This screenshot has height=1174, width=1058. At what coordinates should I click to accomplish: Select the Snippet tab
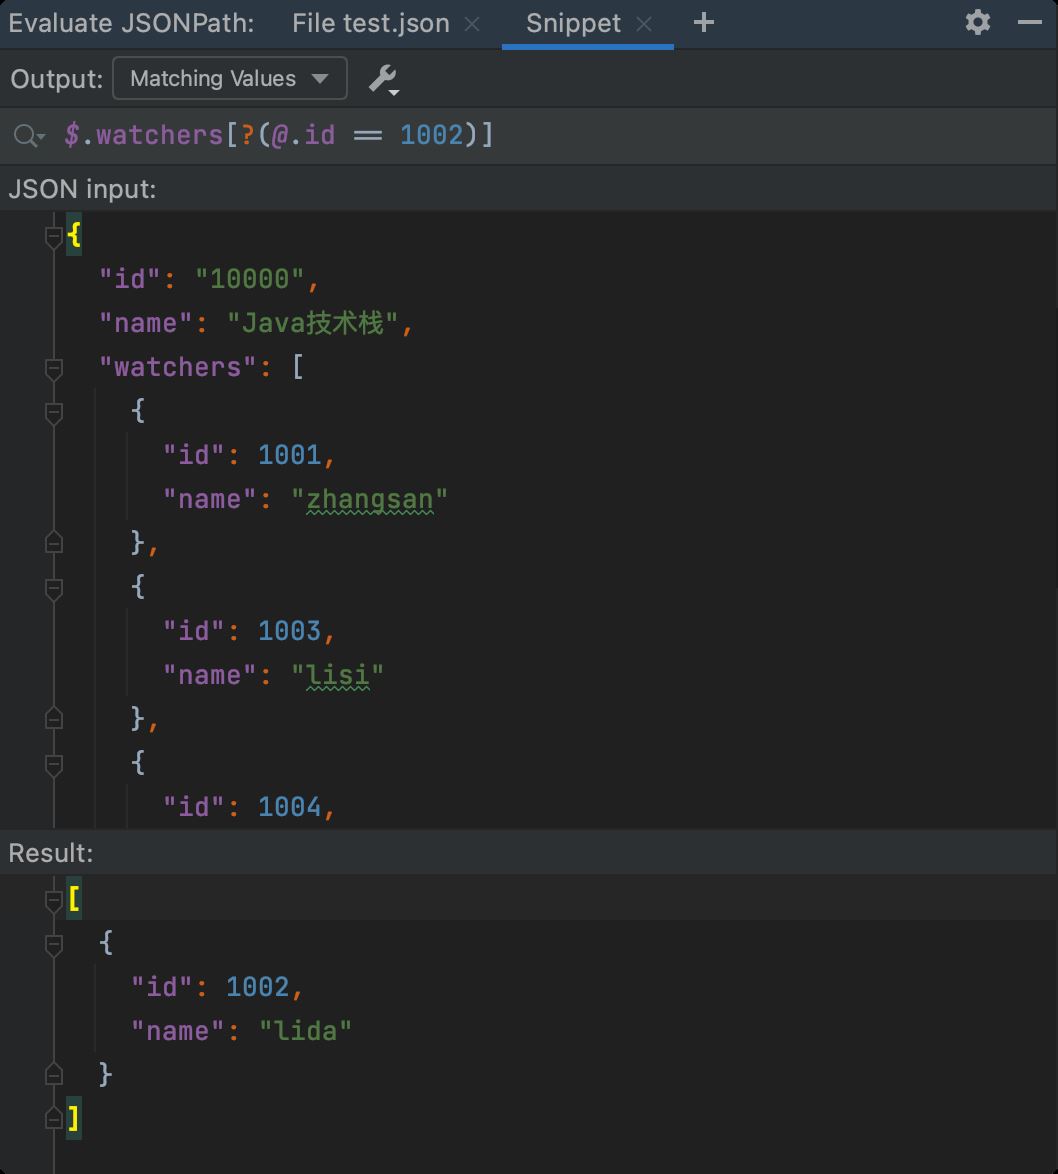574,23
